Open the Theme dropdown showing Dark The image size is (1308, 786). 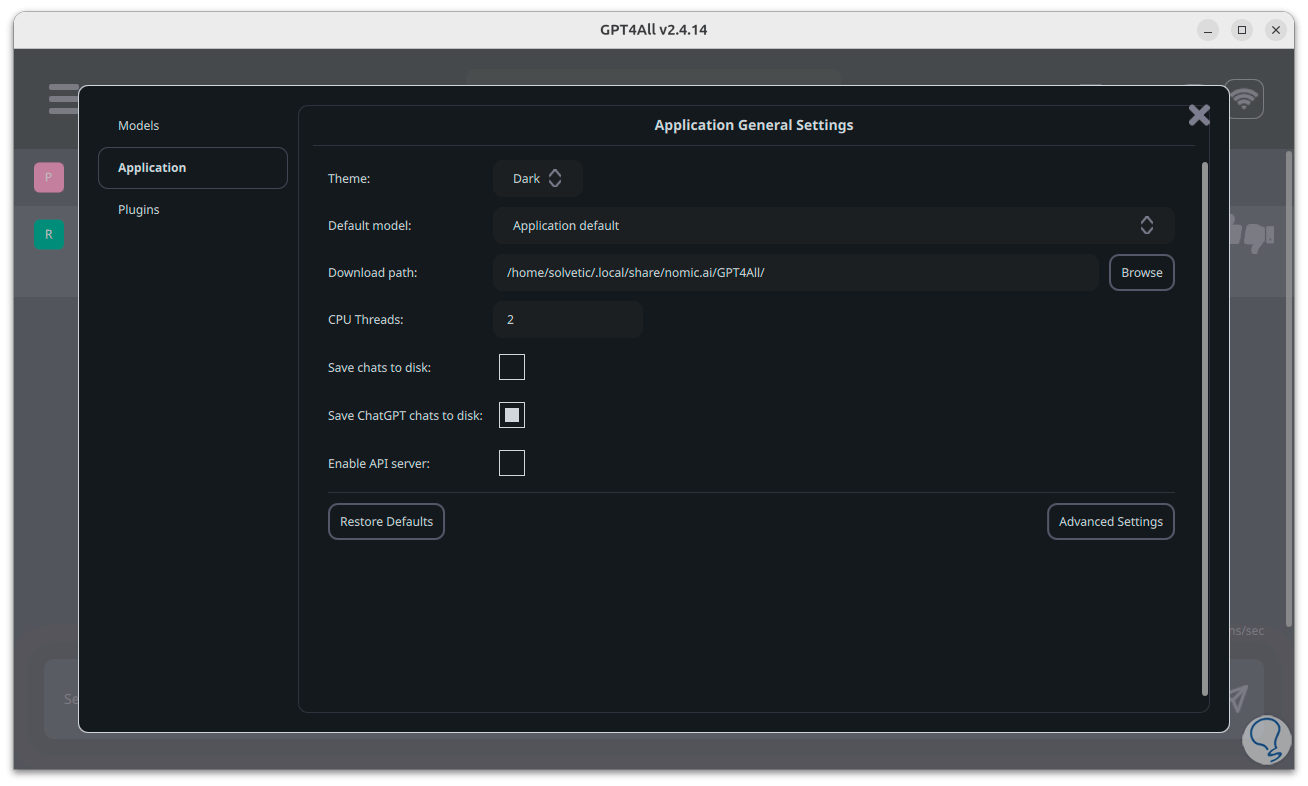(x=538, y=178)
